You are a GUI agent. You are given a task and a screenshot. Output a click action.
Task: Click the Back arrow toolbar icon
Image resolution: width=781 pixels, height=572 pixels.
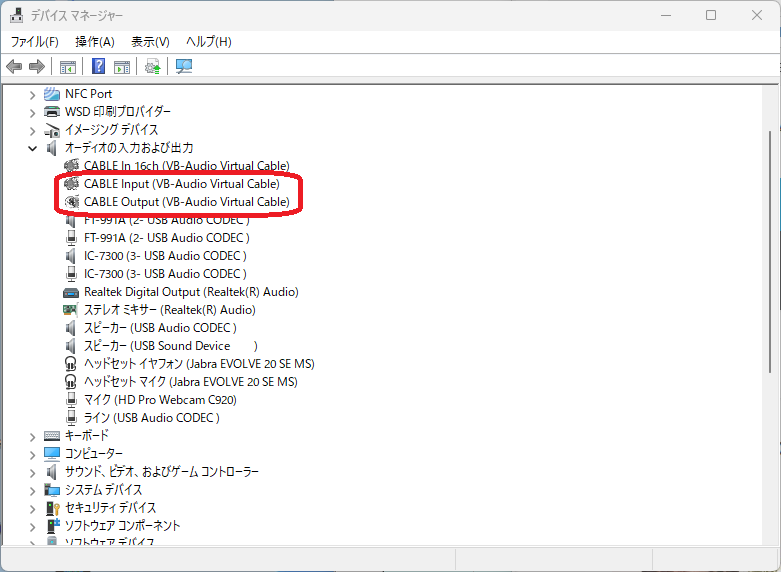pyautogui.click(x=14, y=66)
